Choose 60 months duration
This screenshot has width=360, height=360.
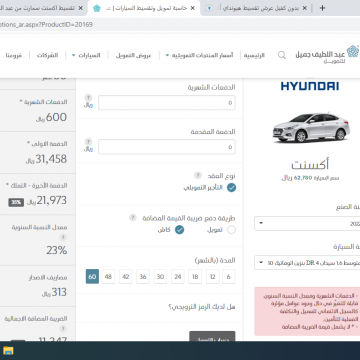click(x=92, y=277)
